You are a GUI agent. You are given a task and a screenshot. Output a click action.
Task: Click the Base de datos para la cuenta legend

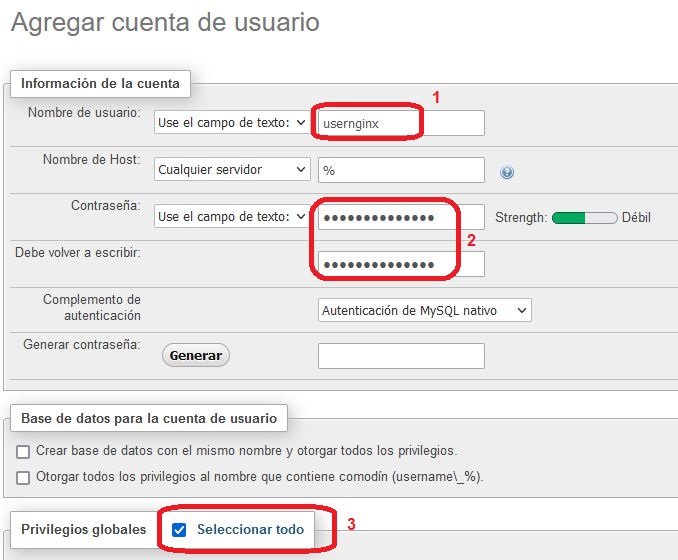148,417
